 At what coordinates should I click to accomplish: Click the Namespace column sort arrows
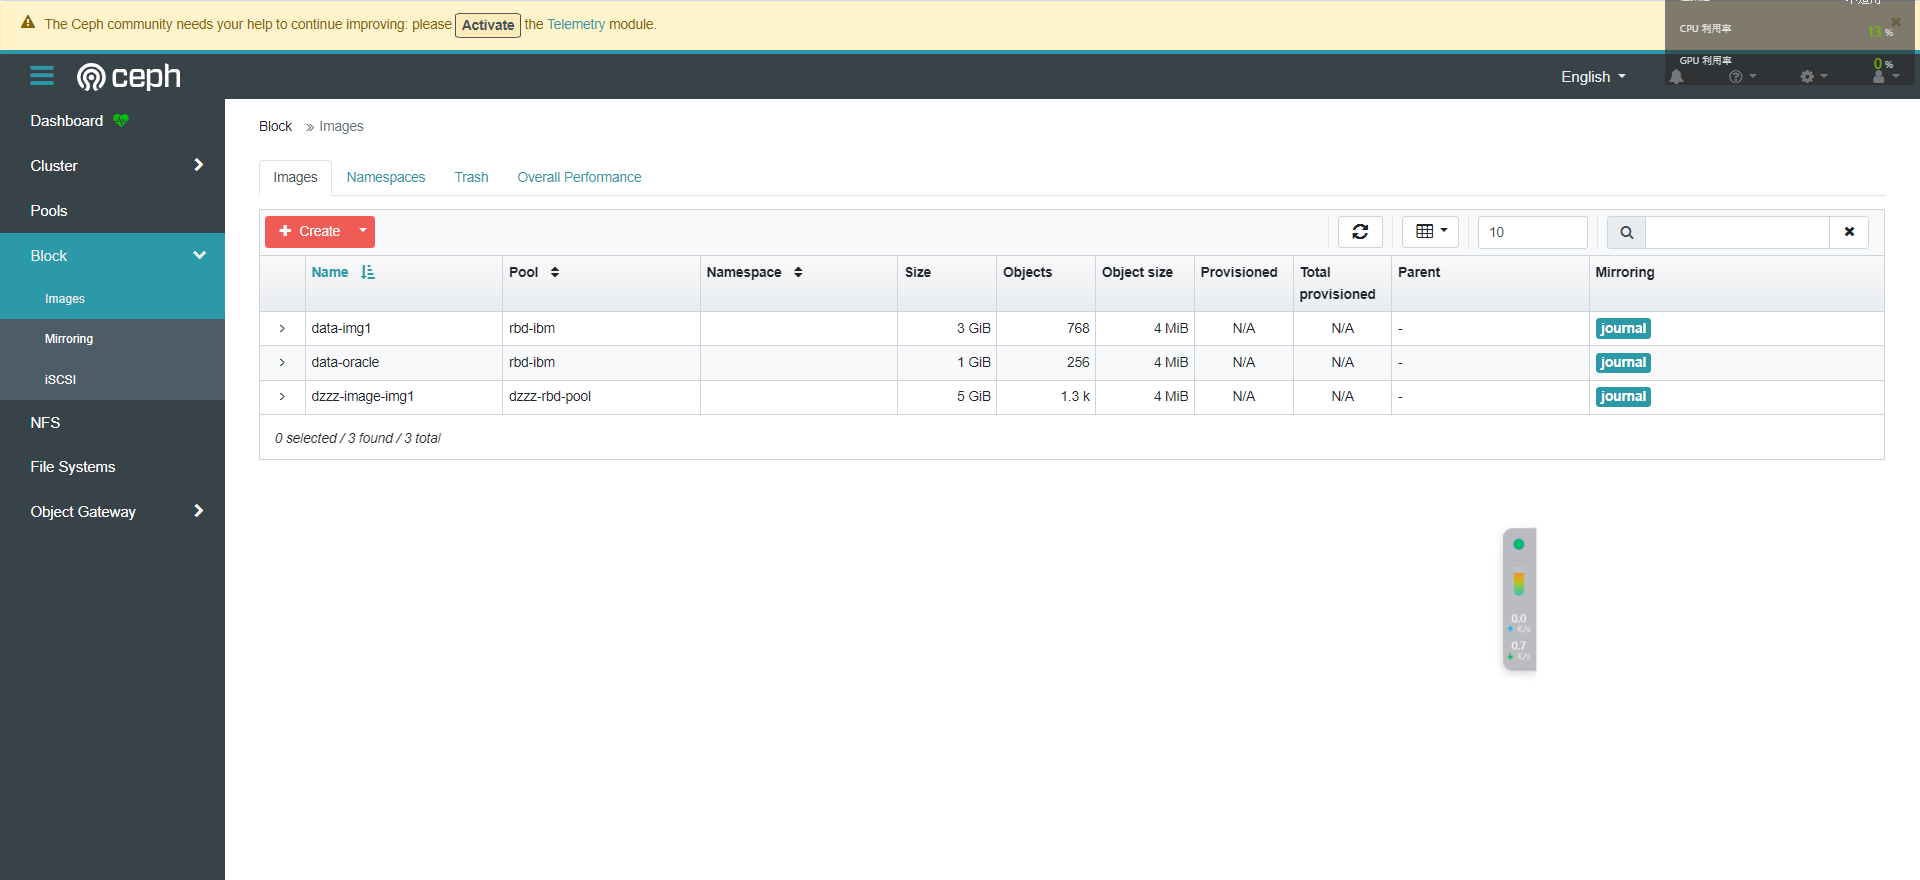click(x=798, y=272)
